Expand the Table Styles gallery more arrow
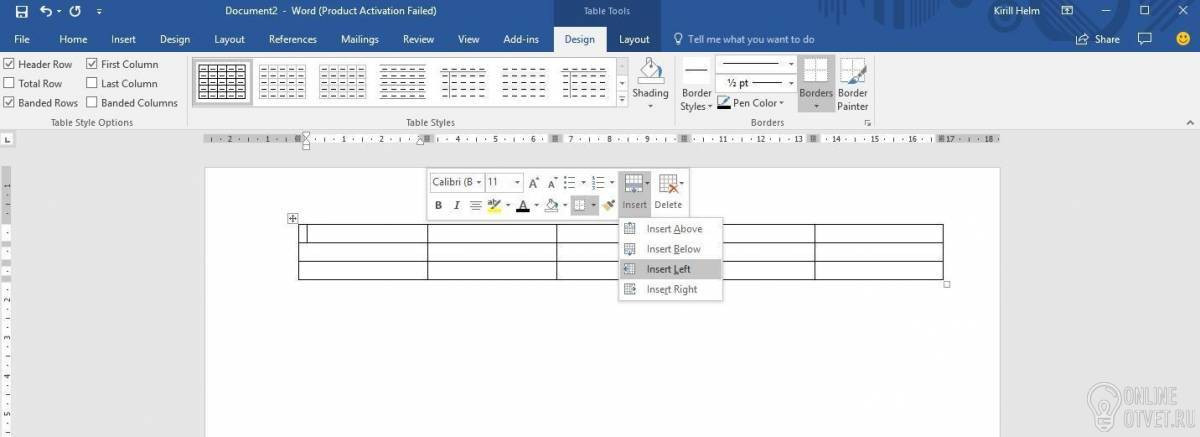The height and width of the screenshot is (437, 1200). (x=622, y=99)
